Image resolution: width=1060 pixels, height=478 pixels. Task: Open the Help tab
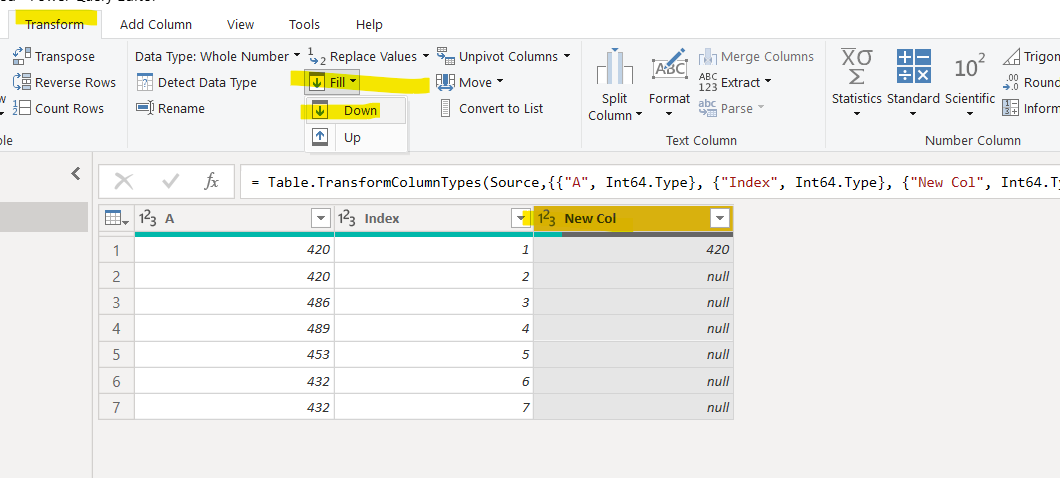369,24
